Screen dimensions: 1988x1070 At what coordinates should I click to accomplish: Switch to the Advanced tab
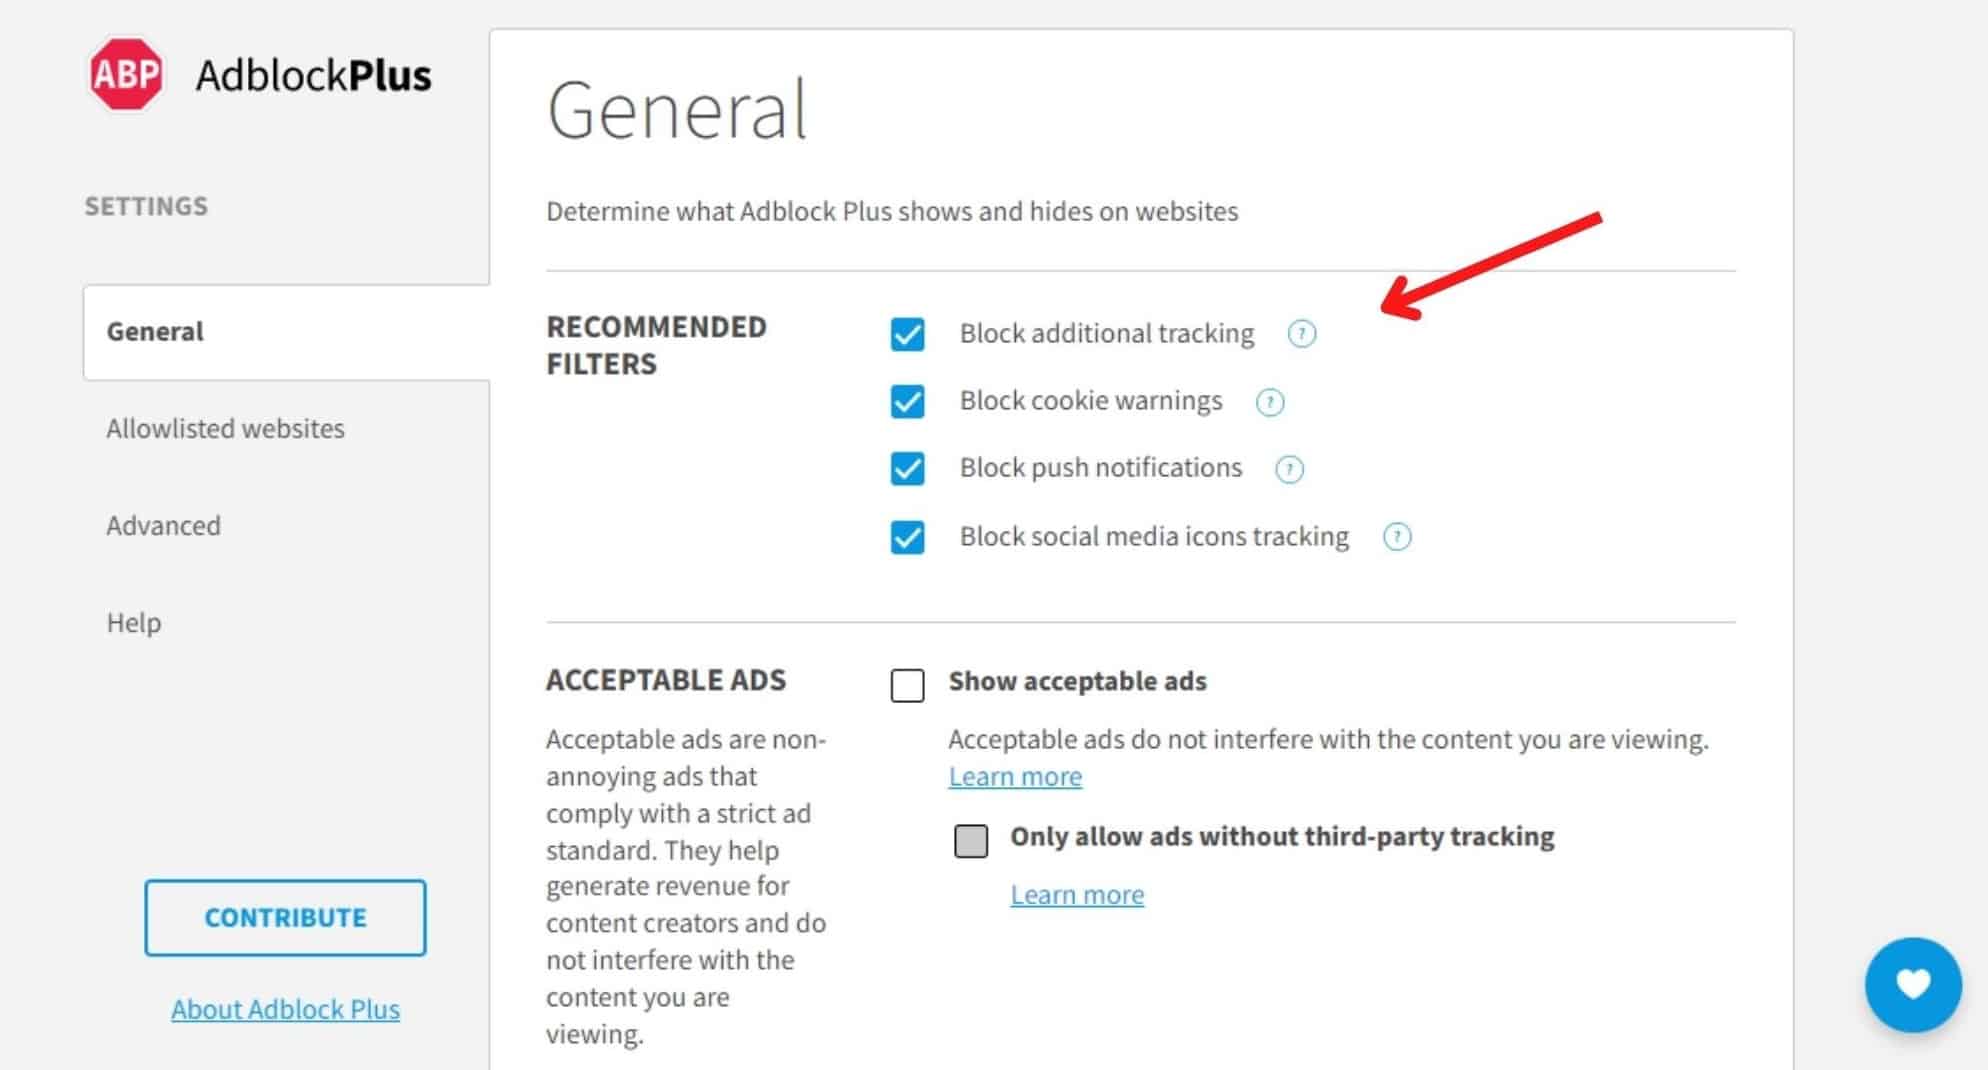point(163,526)
